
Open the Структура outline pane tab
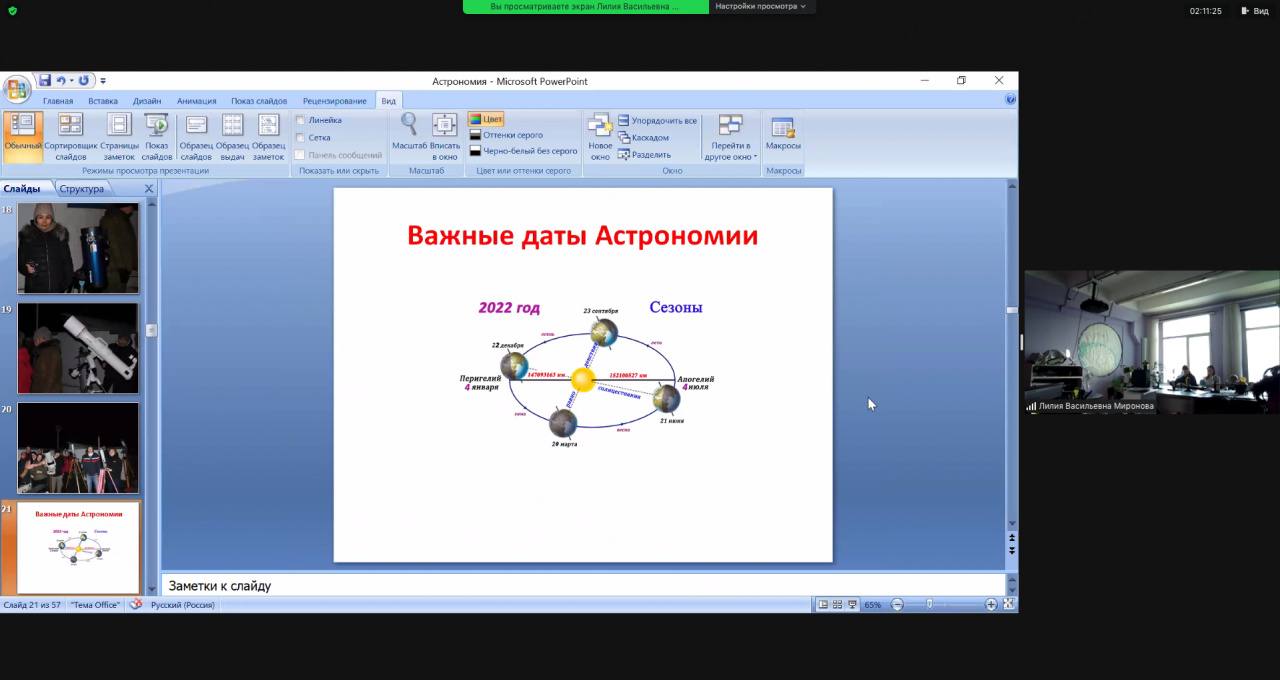pyautogui.click(x=81, y=189)
